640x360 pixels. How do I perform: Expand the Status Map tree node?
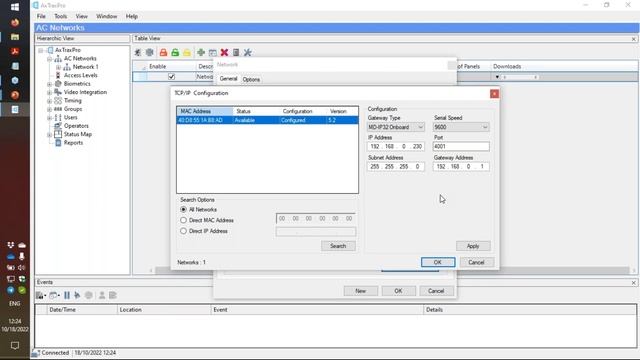[x=49, y=134]
